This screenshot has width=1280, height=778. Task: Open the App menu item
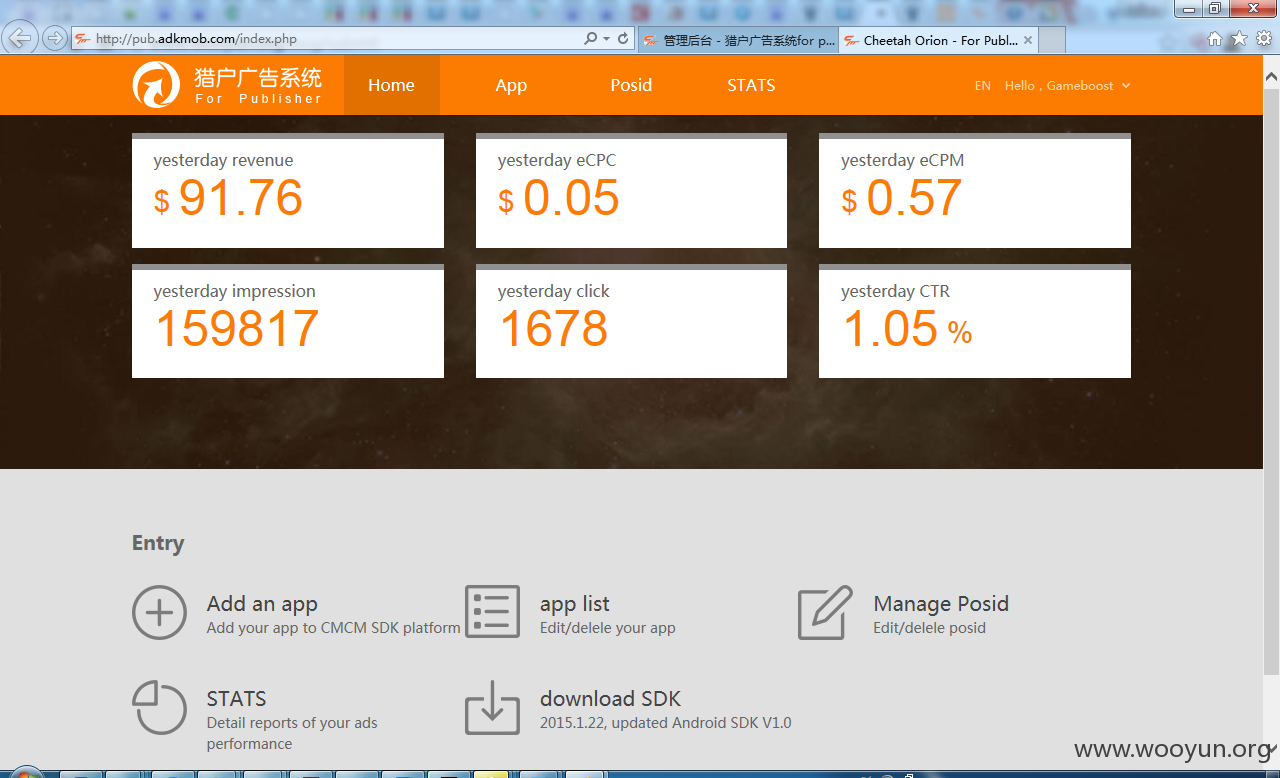[511, 85]
